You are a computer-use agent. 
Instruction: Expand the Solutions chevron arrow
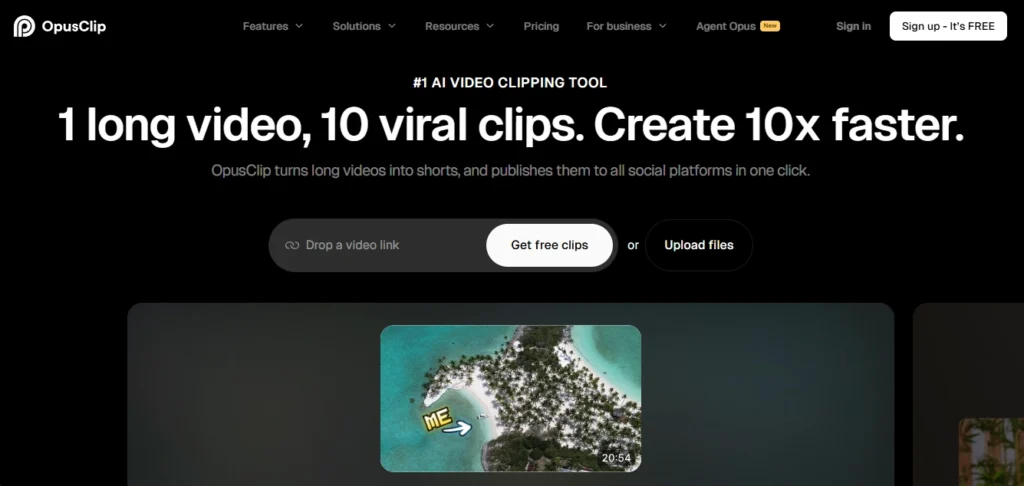click(392, 26)
